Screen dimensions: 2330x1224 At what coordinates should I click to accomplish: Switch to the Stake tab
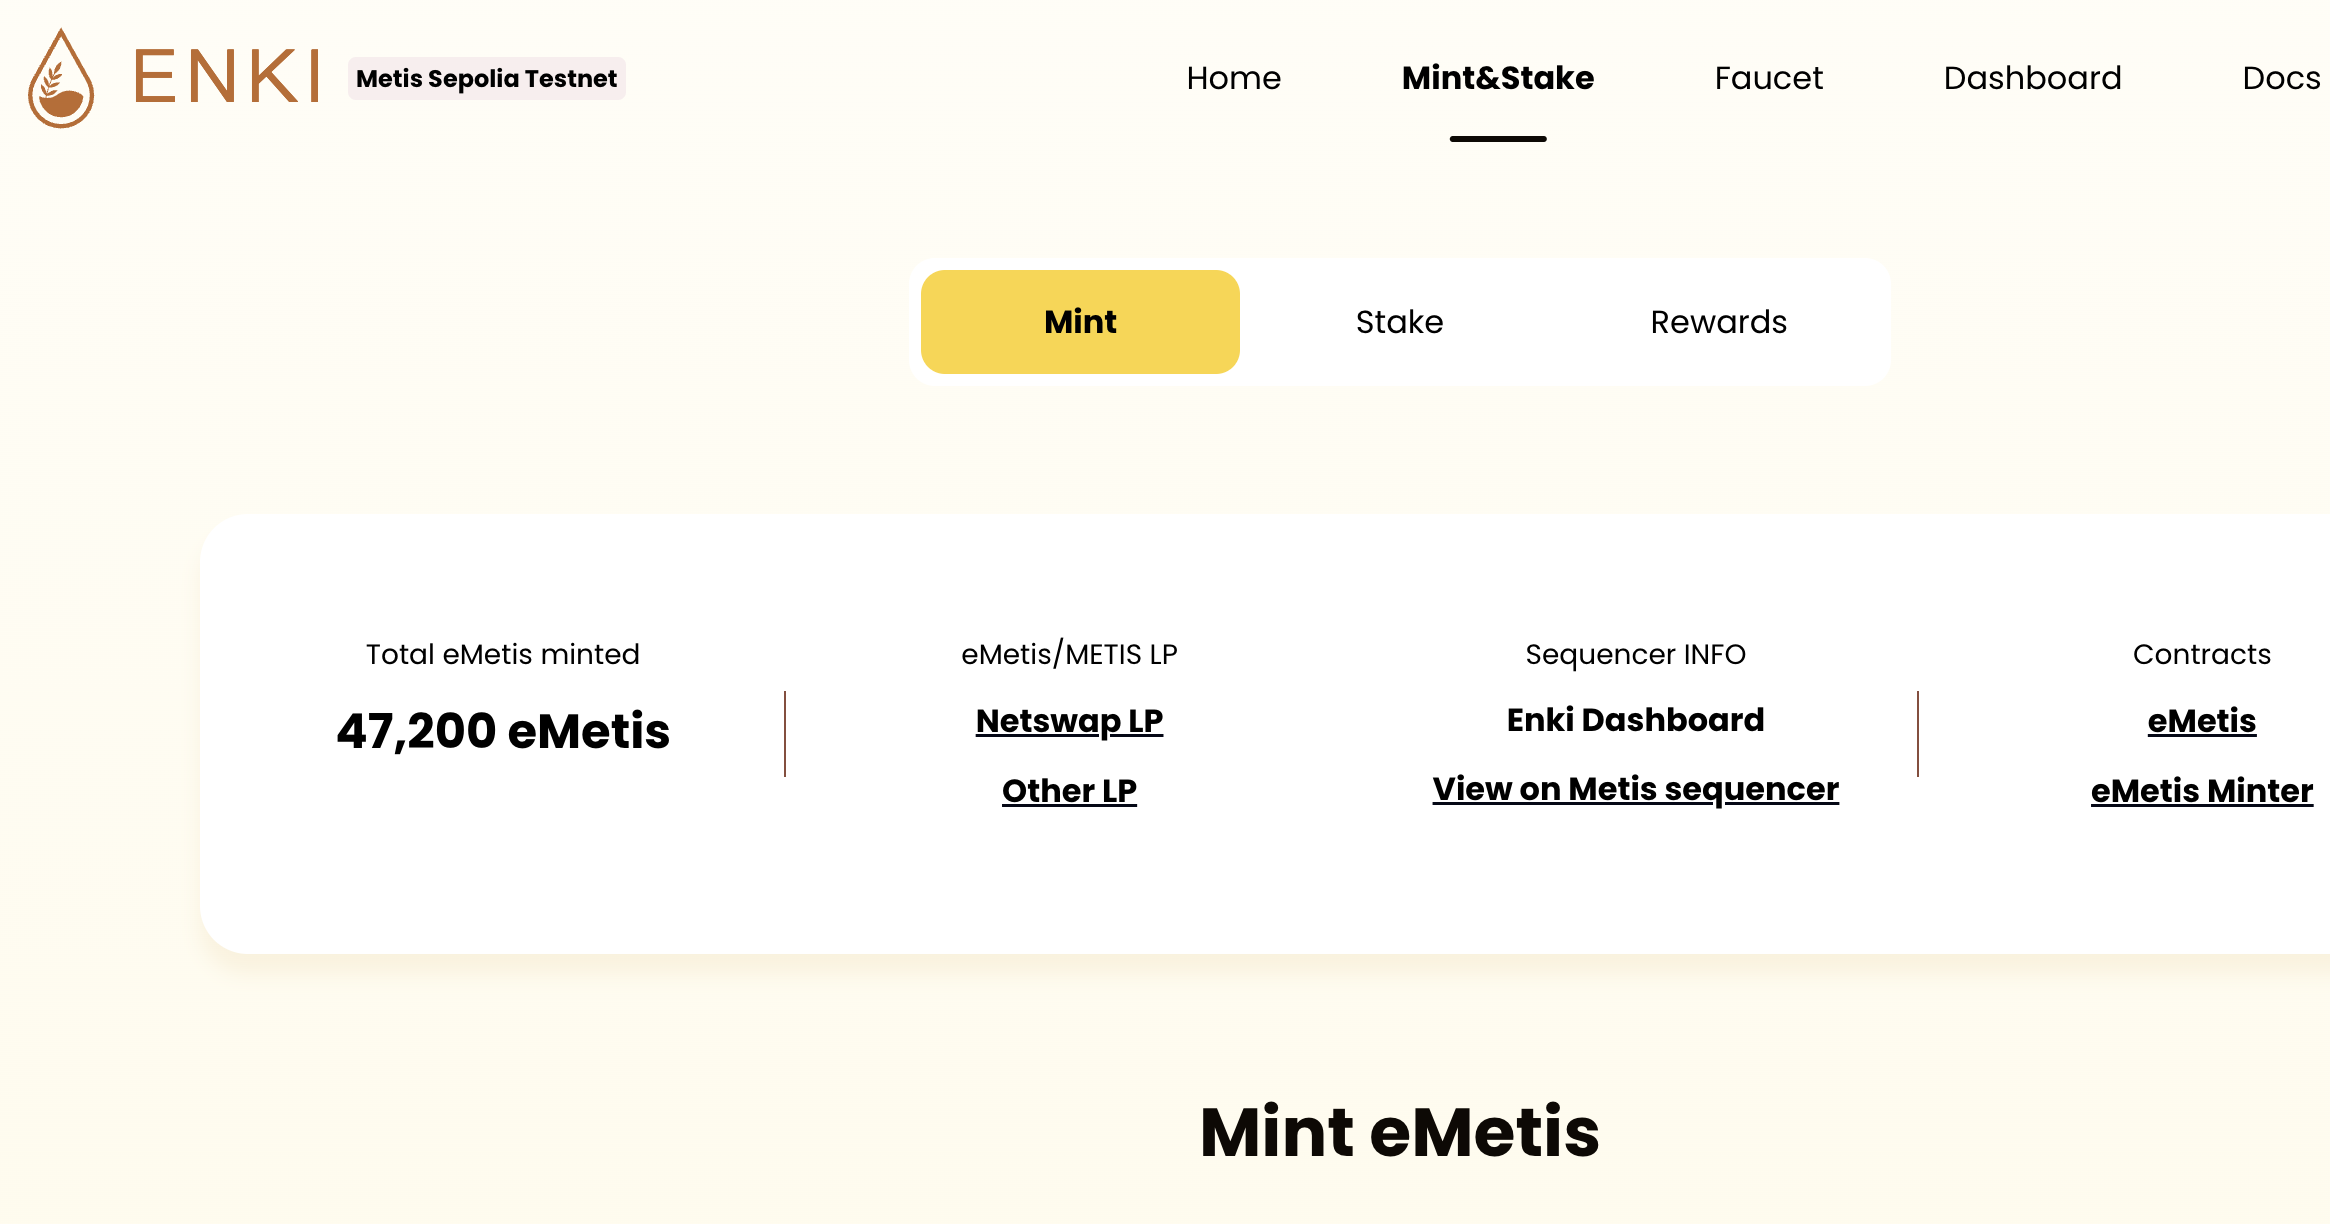(x=1399, y=321)
